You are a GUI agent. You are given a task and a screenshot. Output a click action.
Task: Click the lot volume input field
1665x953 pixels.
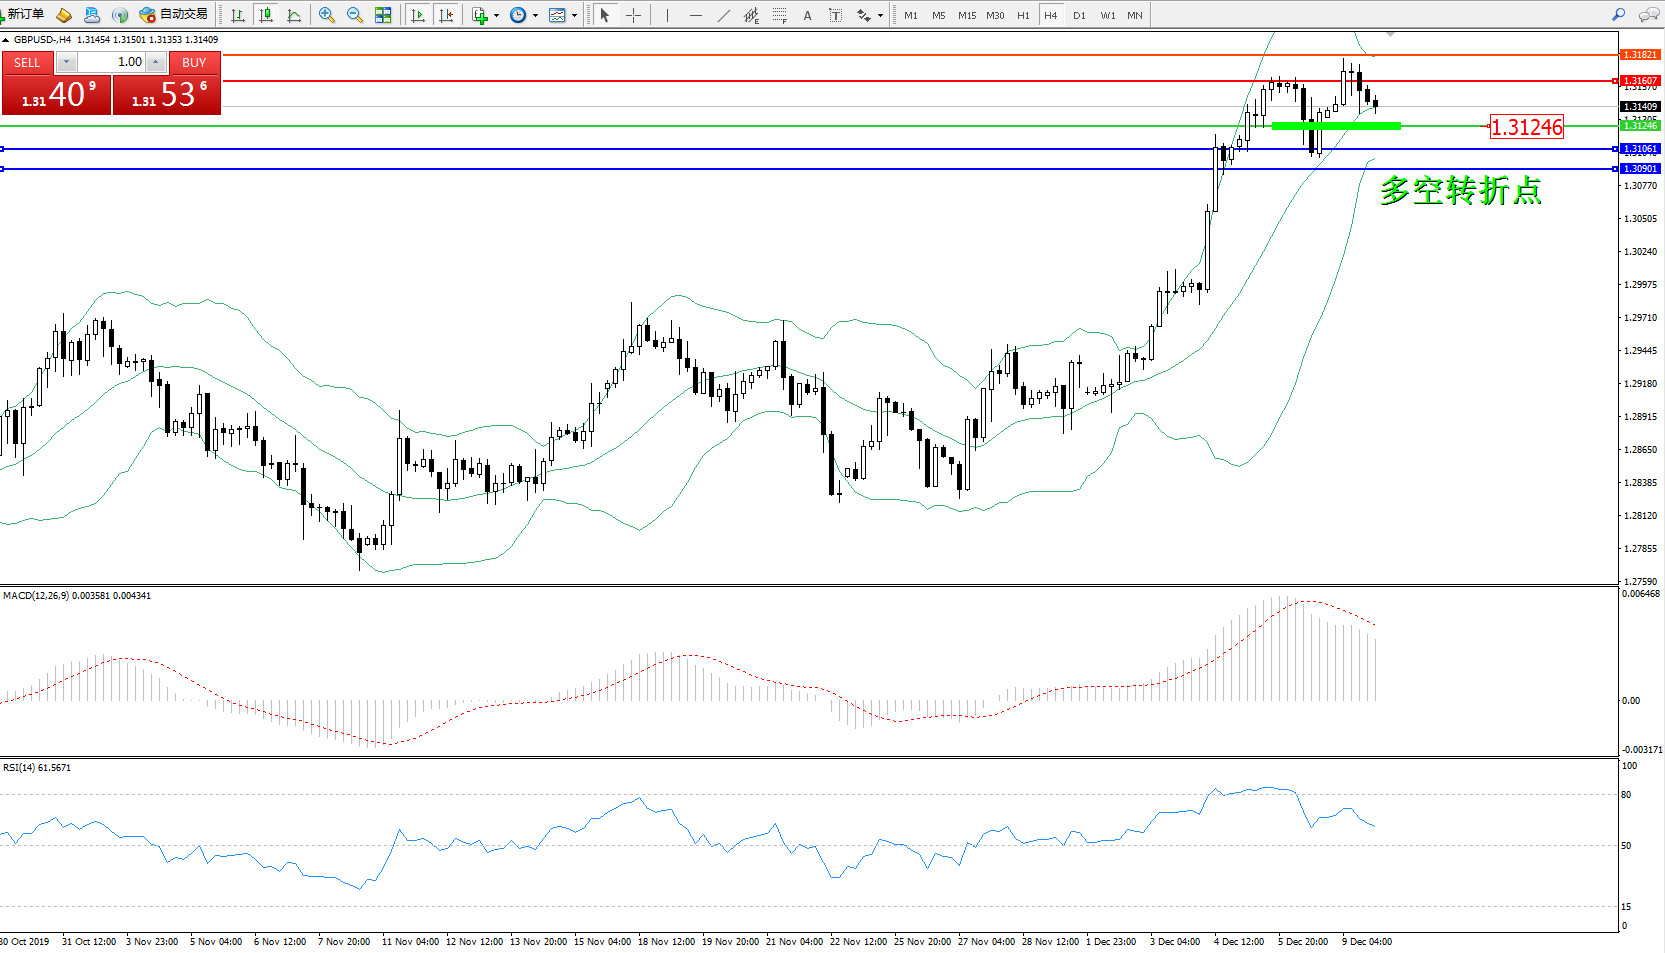(112, 62)
